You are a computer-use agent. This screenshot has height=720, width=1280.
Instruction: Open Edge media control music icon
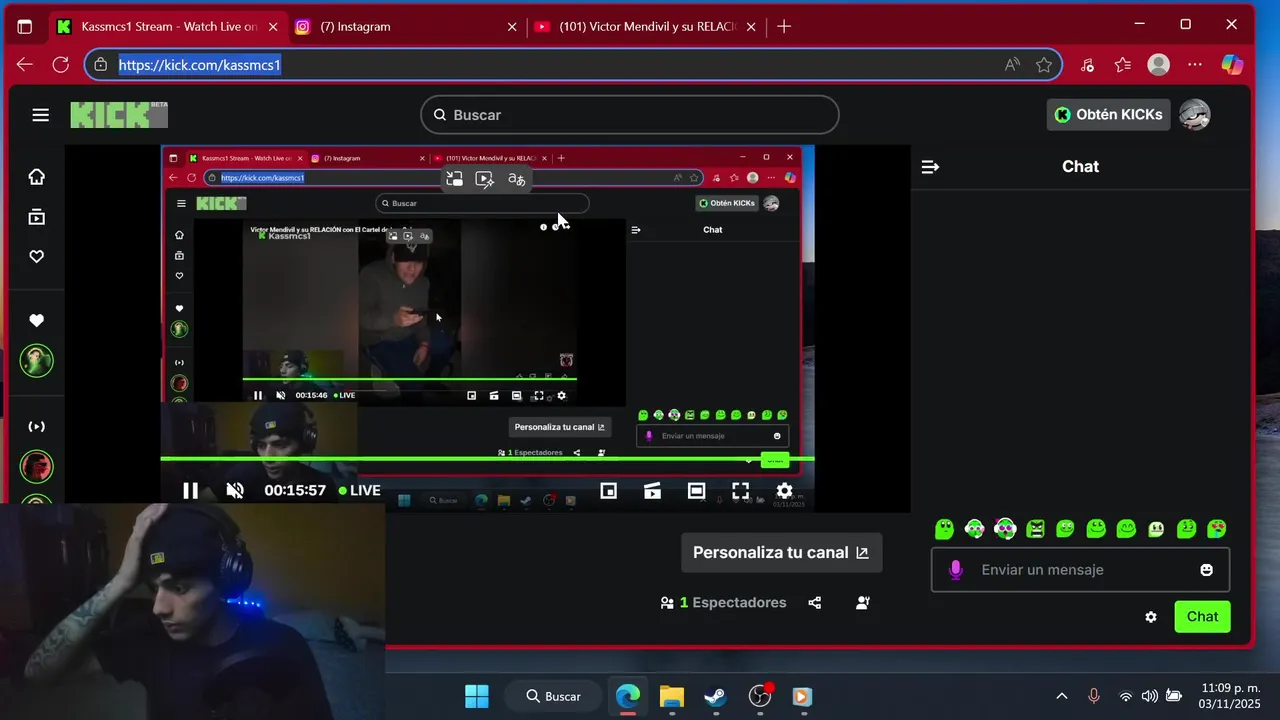pos(1088,65)
